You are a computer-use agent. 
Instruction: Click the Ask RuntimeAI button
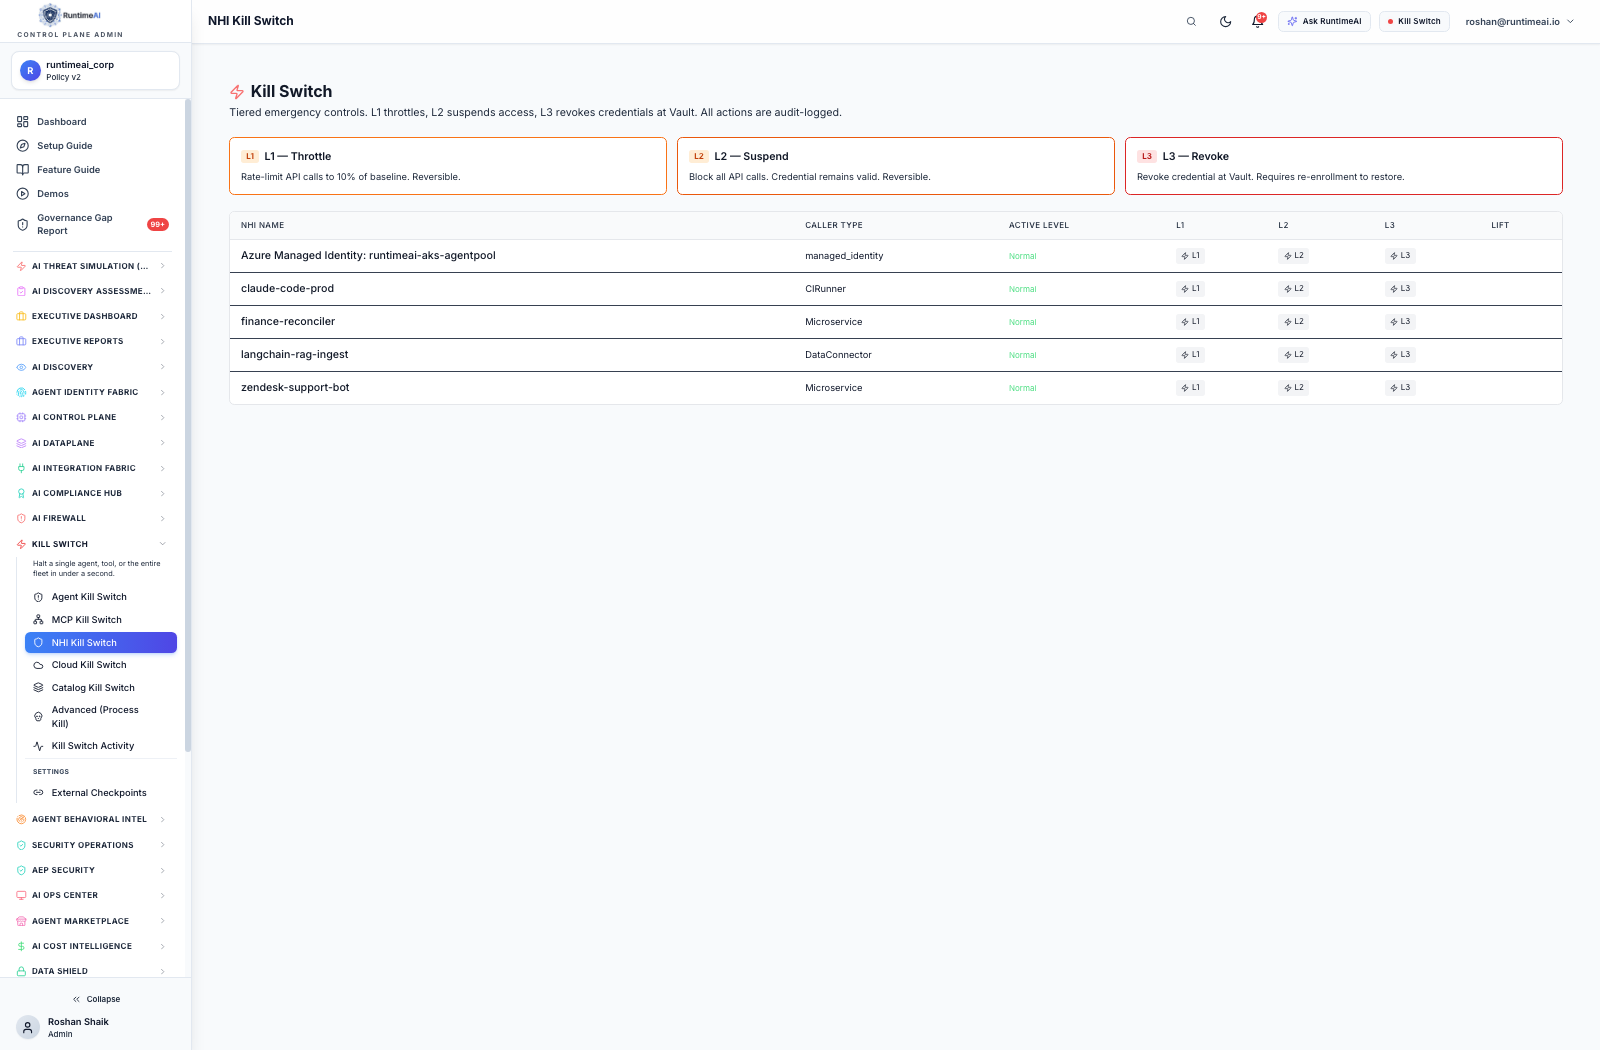tap(1324, 21)
